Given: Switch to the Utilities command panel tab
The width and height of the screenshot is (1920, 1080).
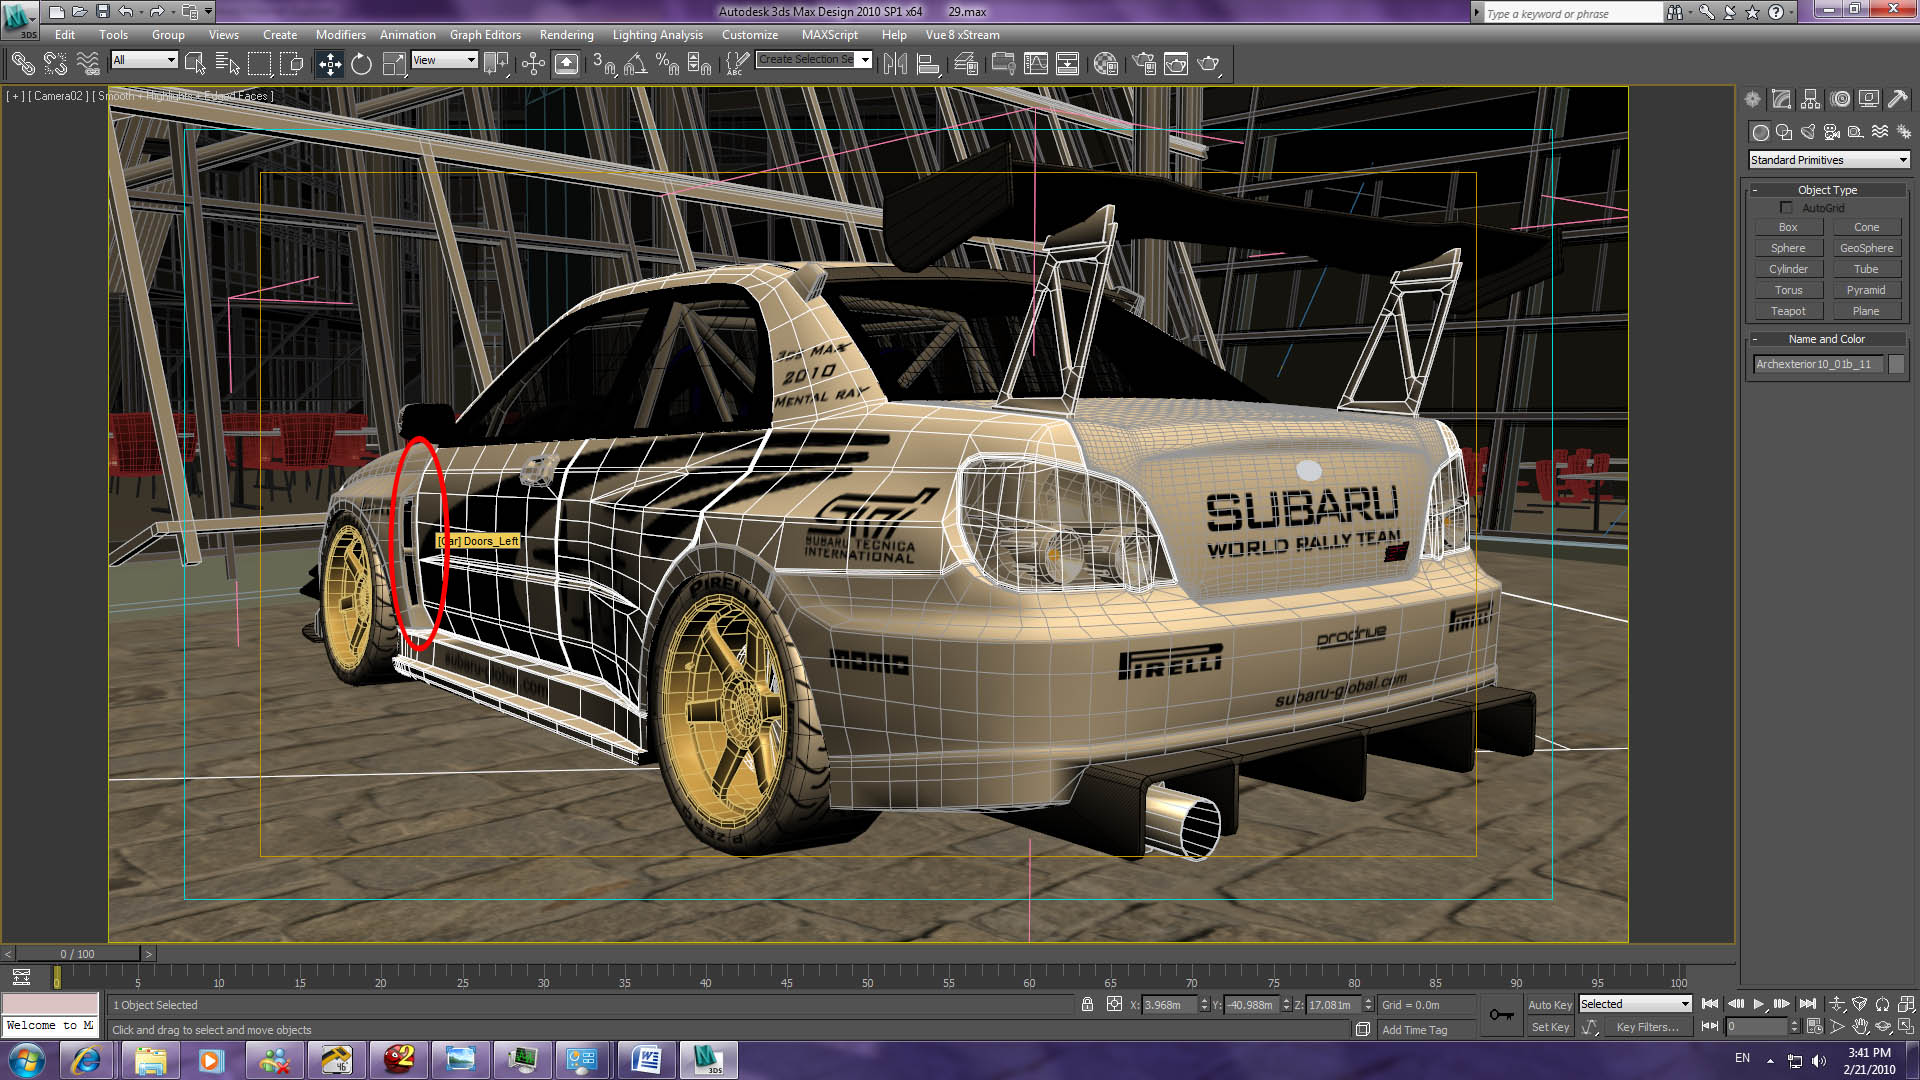Looking at the screenshot, I should click(x=1898, y=99).
